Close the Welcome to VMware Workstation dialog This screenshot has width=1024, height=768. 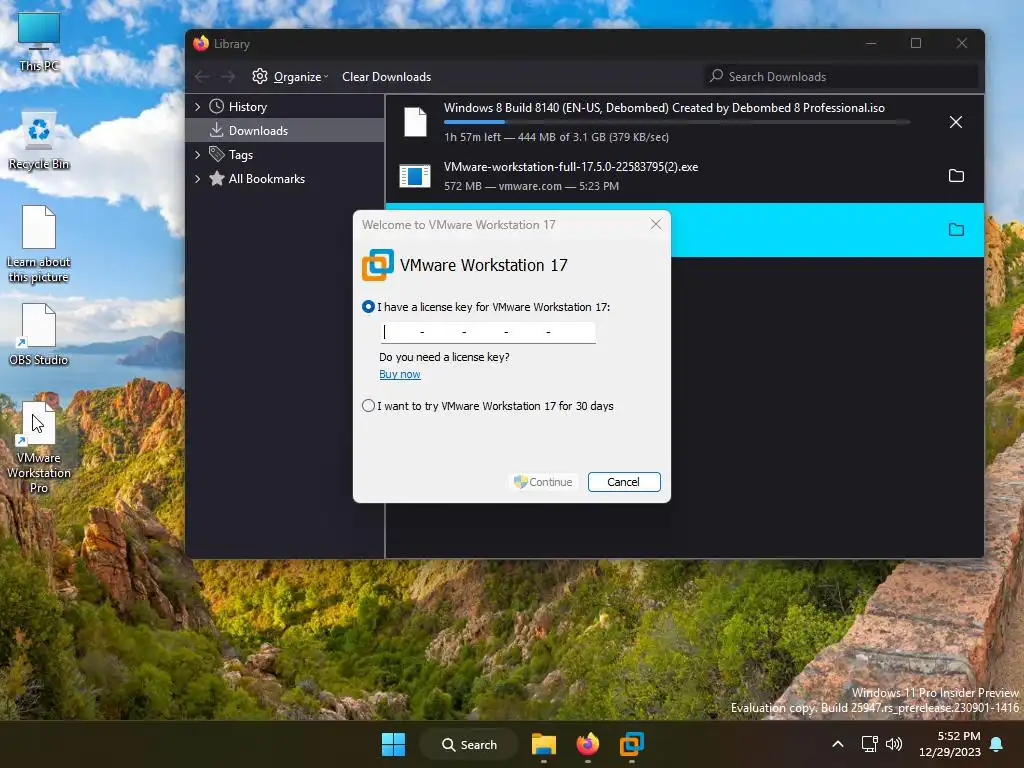coord(656,225)
